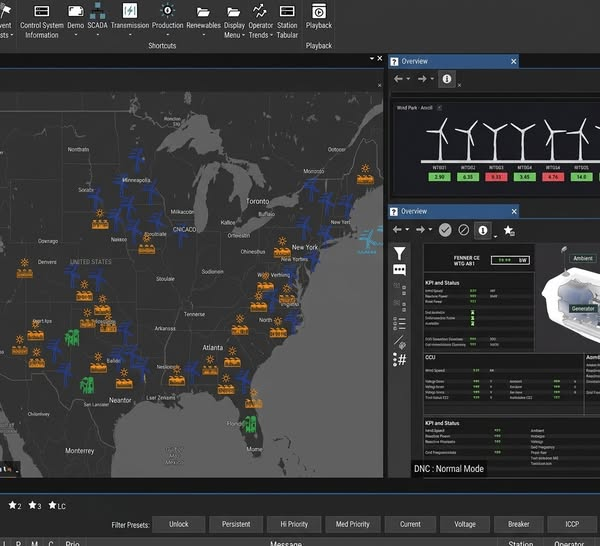The image size is (600, 546).
Task: Toggle the star LC alarm list
Action: tap(57, 505)
